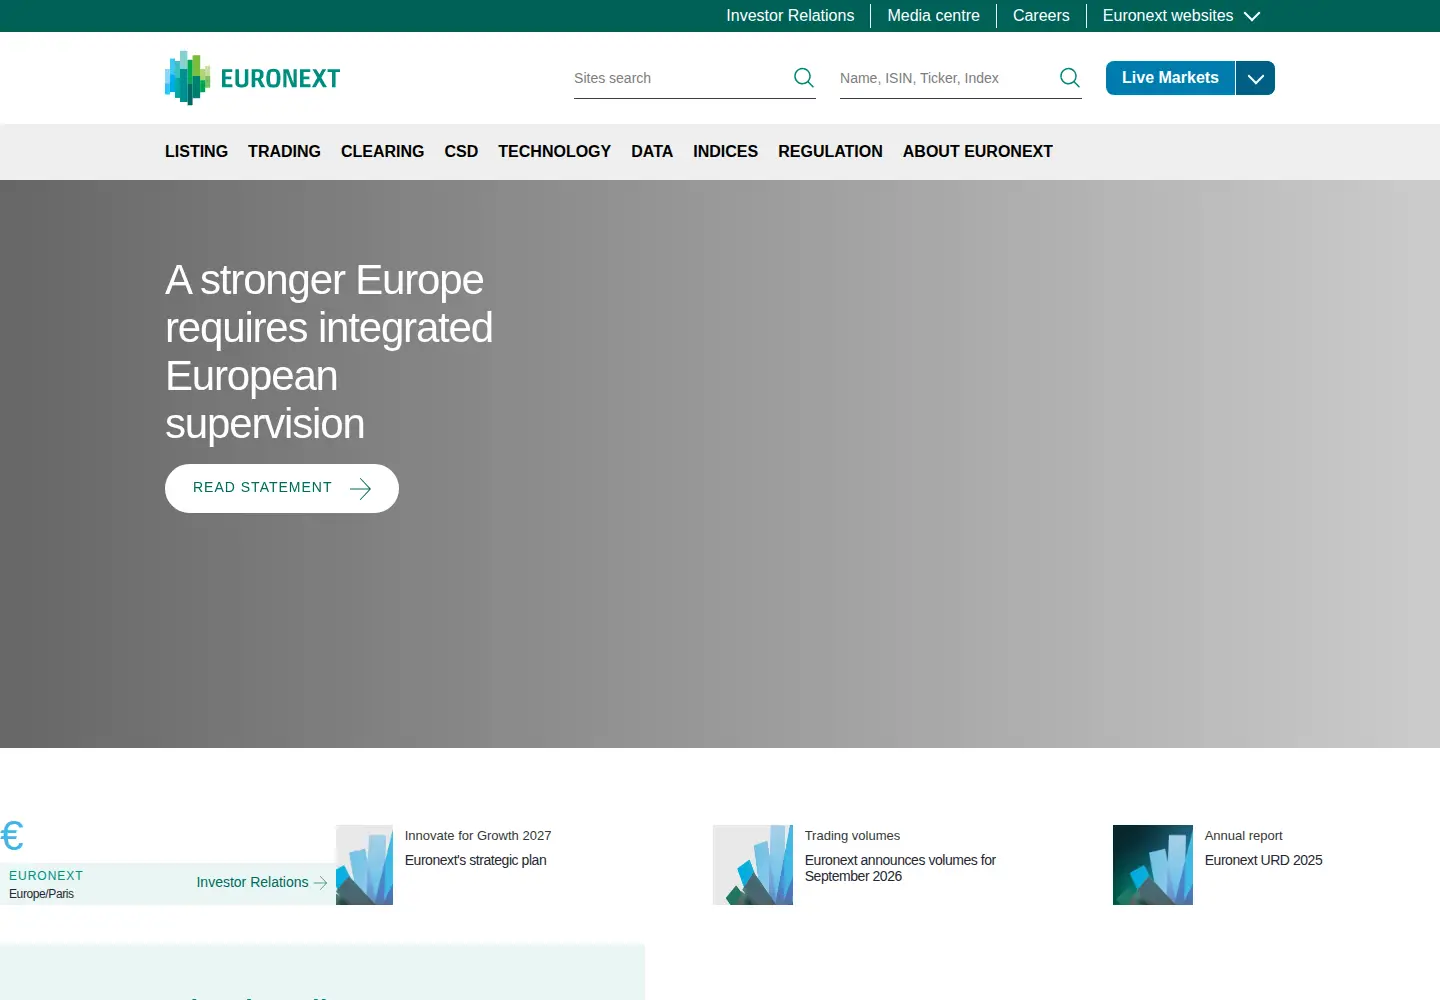Open the Clearing menu
1440x1000 pixels.
coord(382,152)
